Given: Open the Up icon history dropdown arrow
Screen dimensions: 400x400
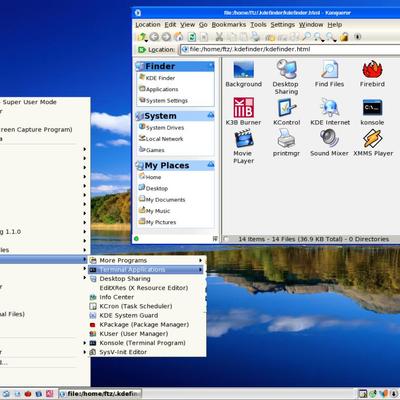Looking at the screenshot, I should (x=147, y=40).
